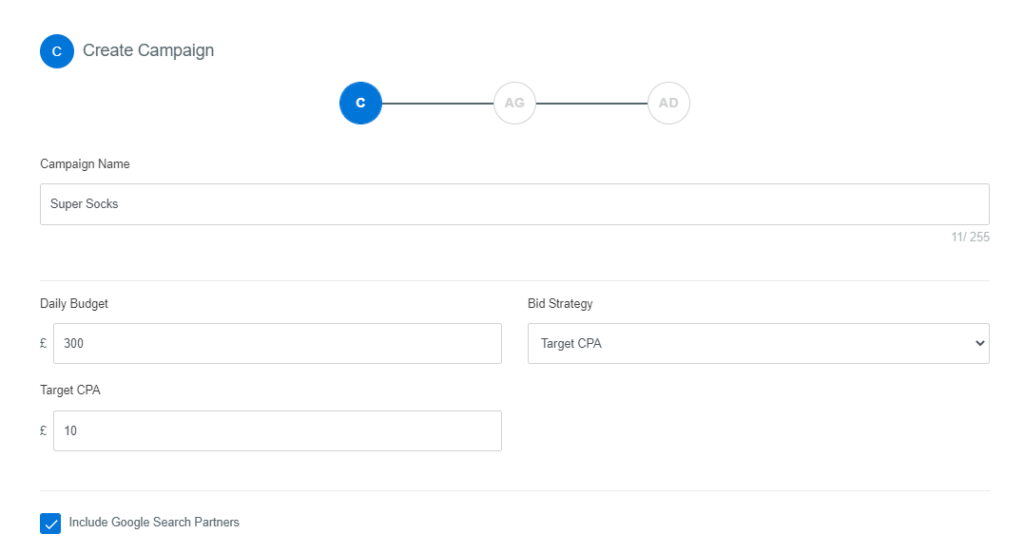This screenshot has height=553, width=1024.
Task: Click the pound symbol beside Daily Budget field
Action: tap(43, 343)
